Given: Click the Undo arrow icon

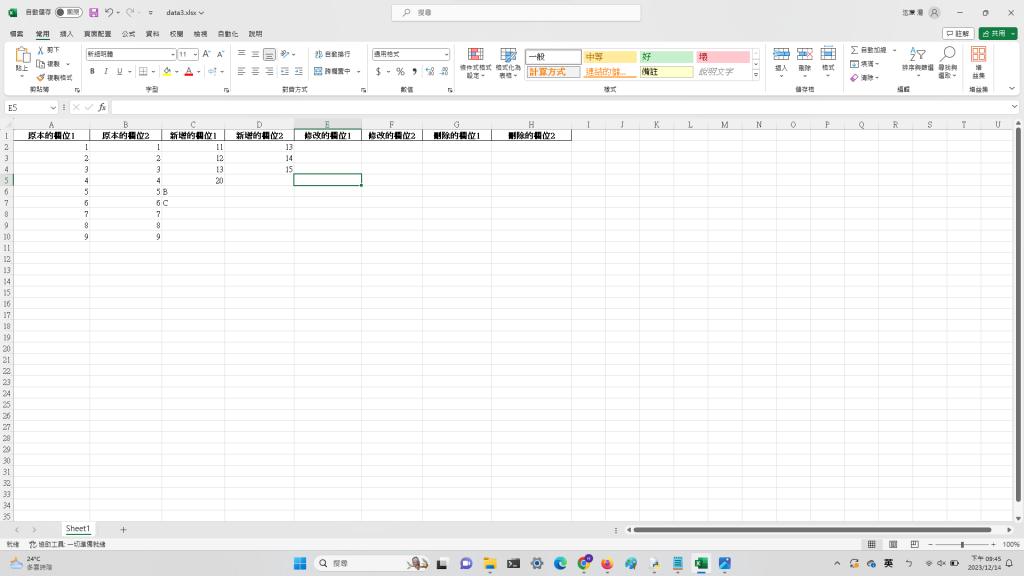Looking at the screenshot, I should 109,12.
